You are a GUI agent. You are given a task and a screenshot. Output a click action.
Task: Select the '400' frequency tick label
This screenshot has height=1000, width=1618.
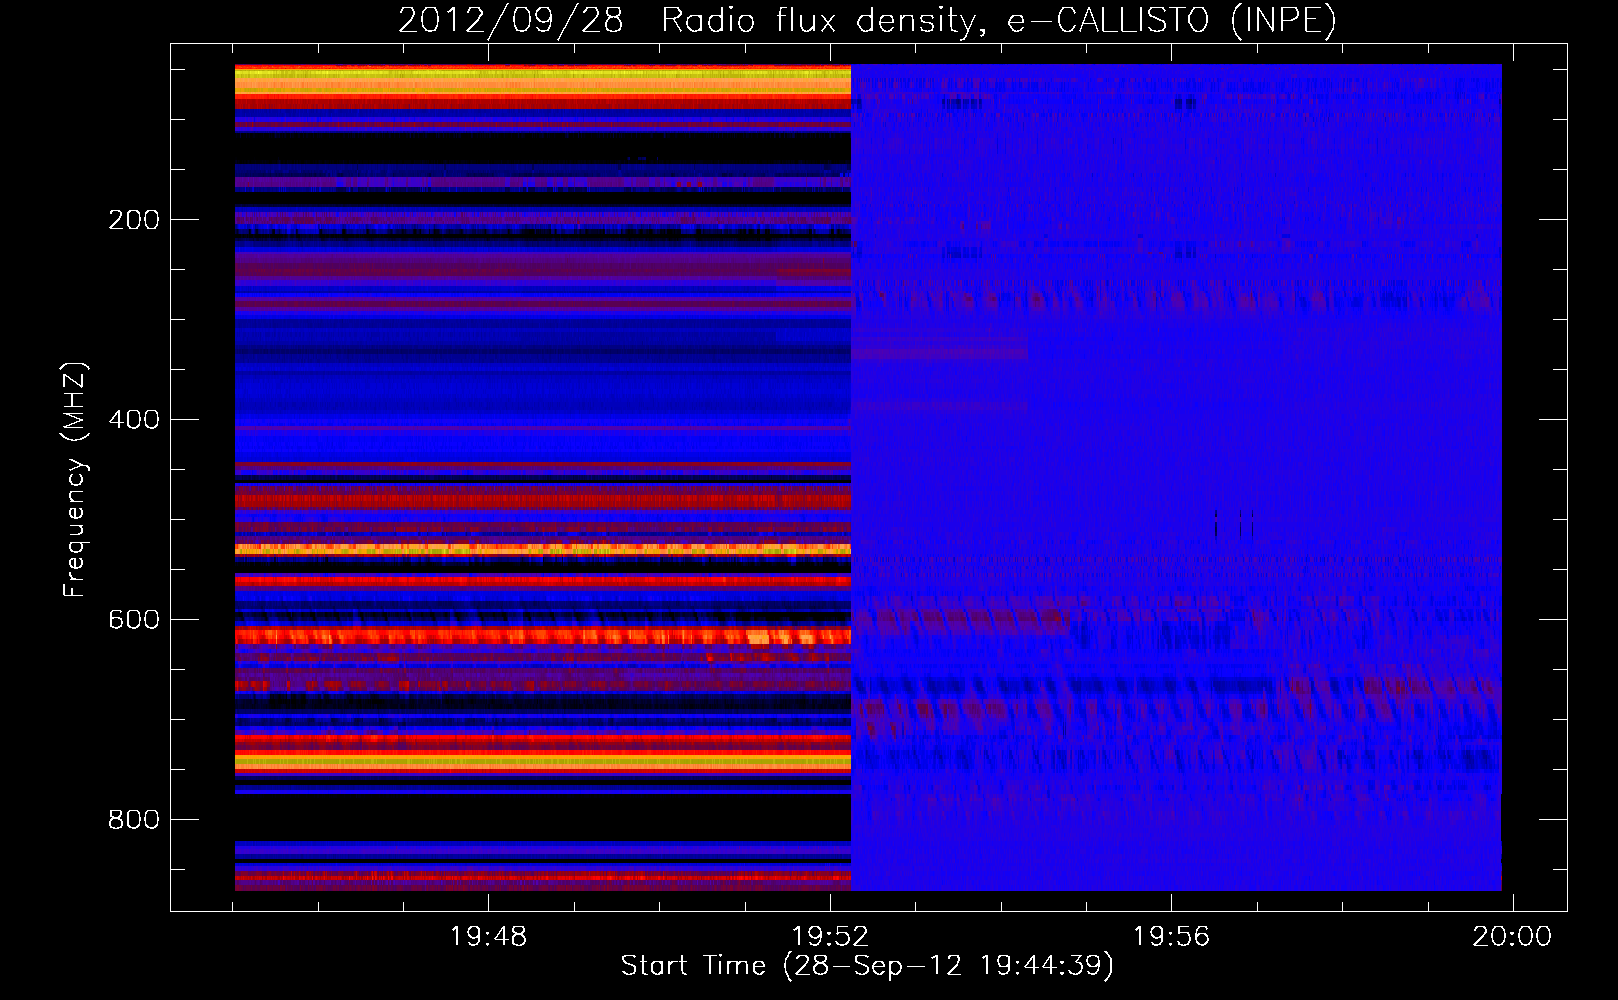[x=134, y=420]
